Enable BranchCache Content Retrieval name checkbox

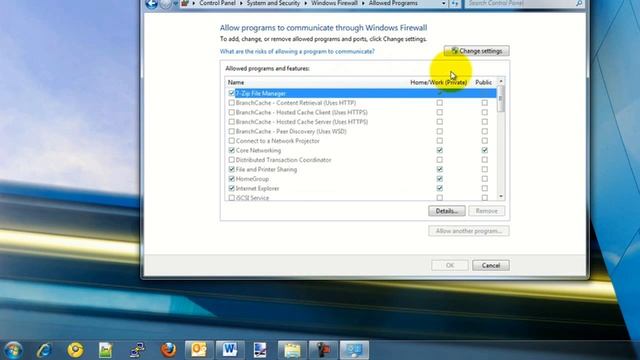click(232, 103)
